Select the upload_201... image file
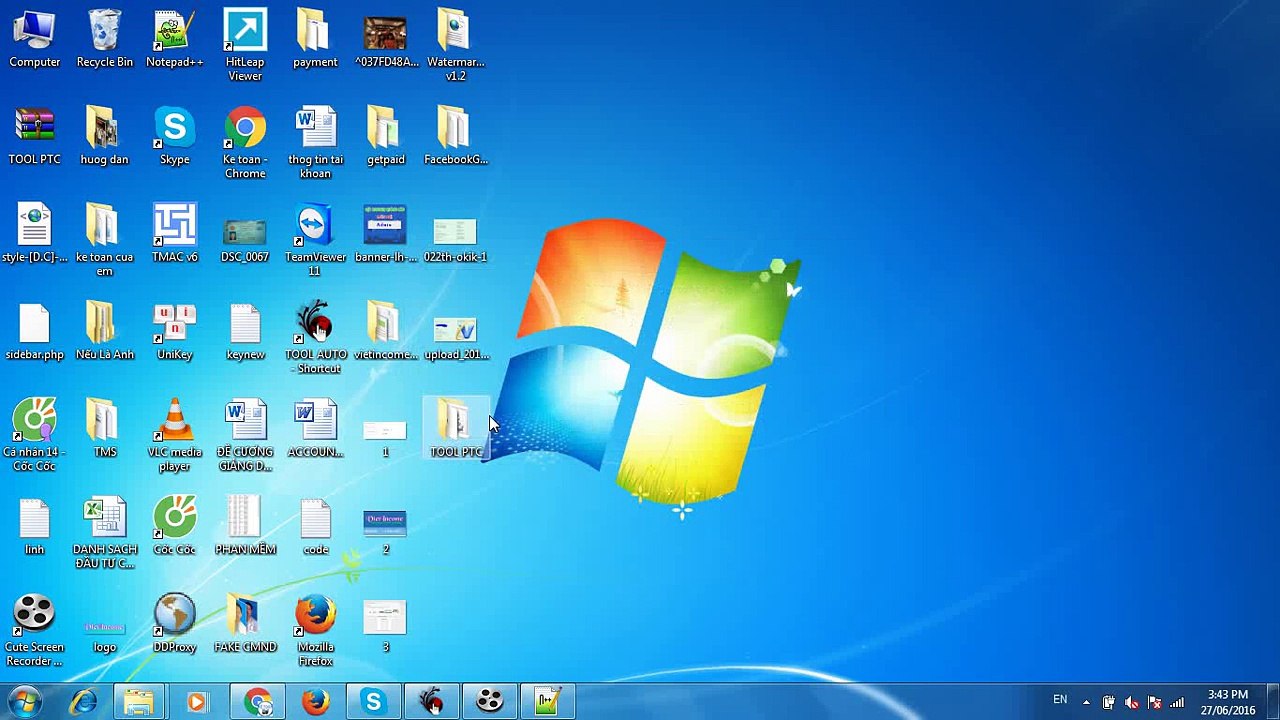1280x720 pixels. point(456,338)
